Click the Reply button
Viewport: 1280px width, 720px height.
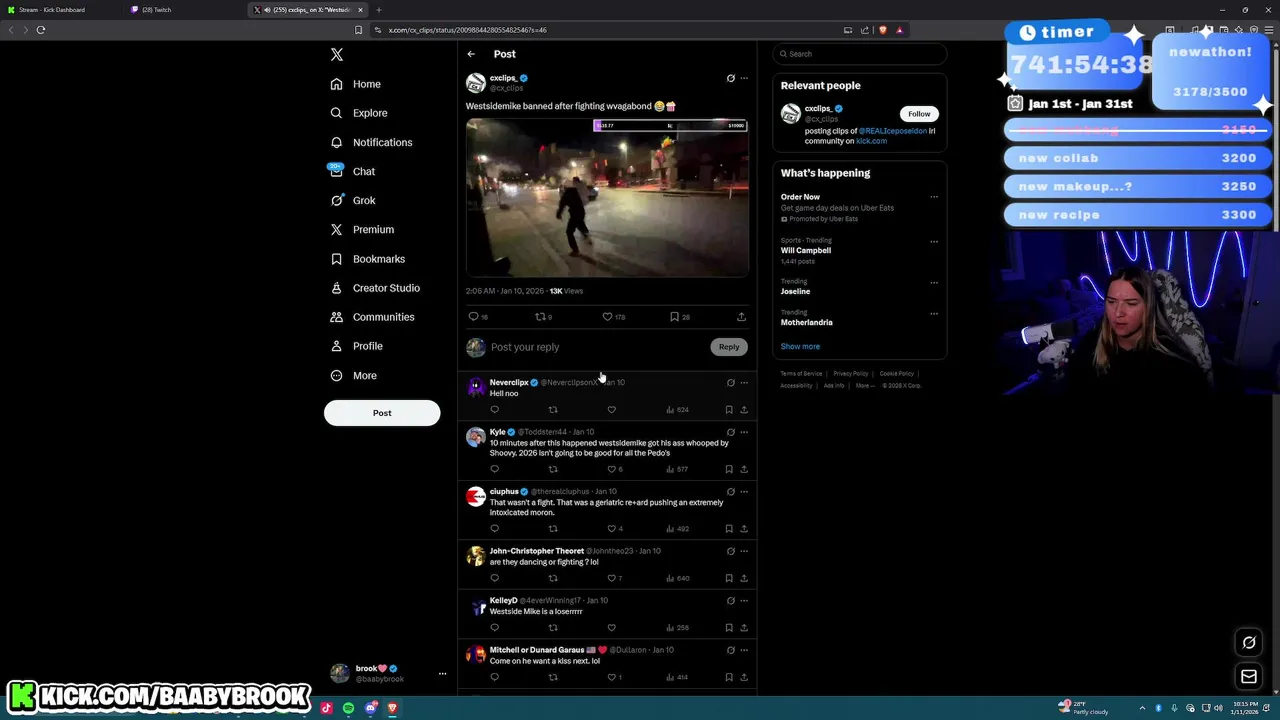729,347
